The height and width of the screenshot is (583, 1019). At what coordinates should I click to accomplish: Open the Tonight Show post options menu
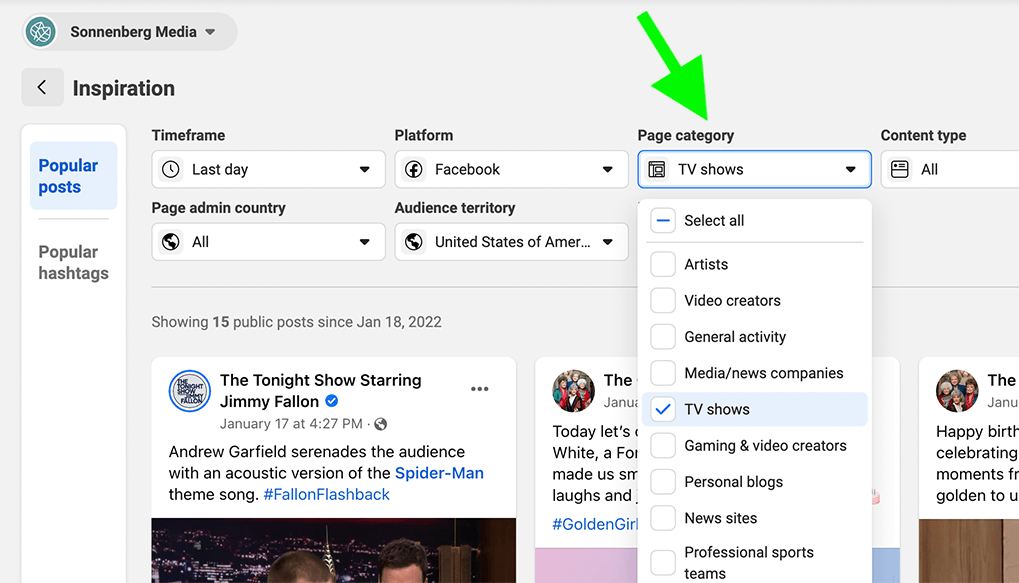click(480, 389)
